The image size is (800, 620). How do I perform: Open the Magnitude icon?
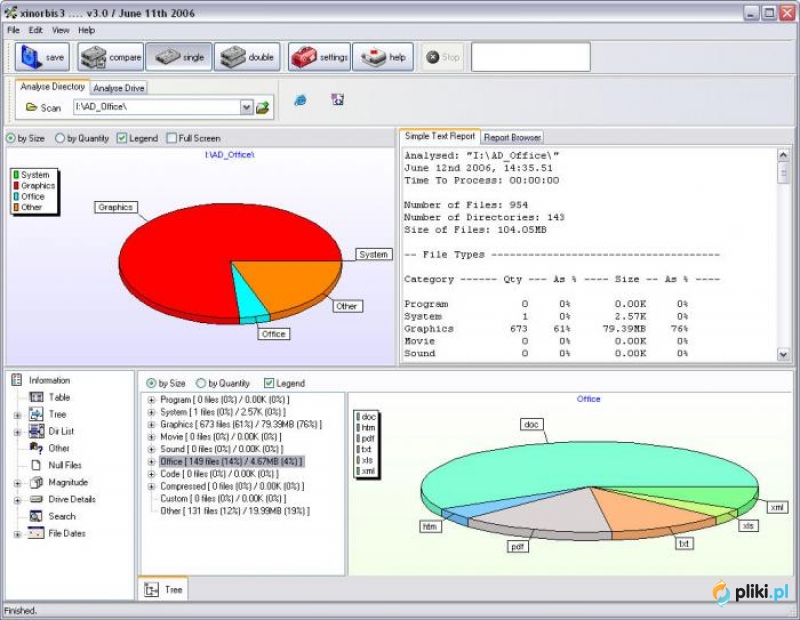(x=36, y=482)
